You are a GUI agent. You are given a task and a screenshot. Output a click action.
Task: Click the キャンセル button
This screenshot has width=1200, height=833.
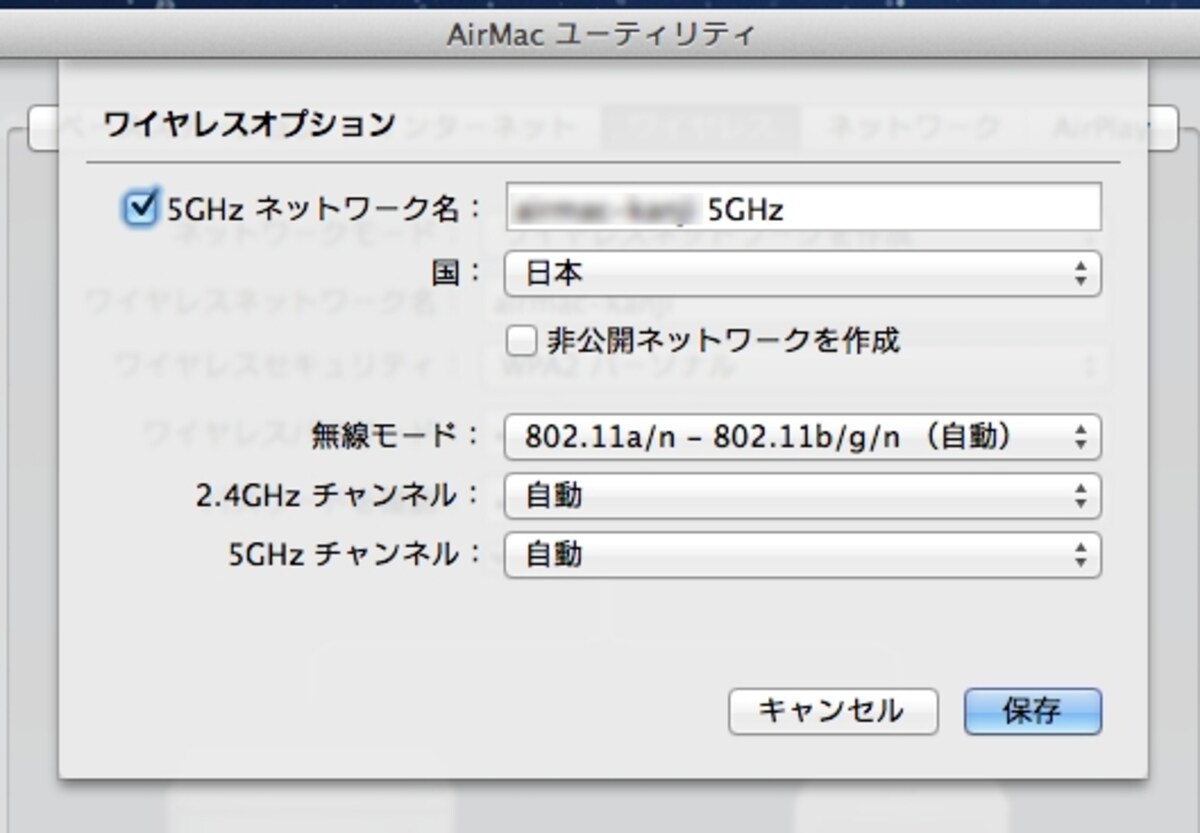833,711
